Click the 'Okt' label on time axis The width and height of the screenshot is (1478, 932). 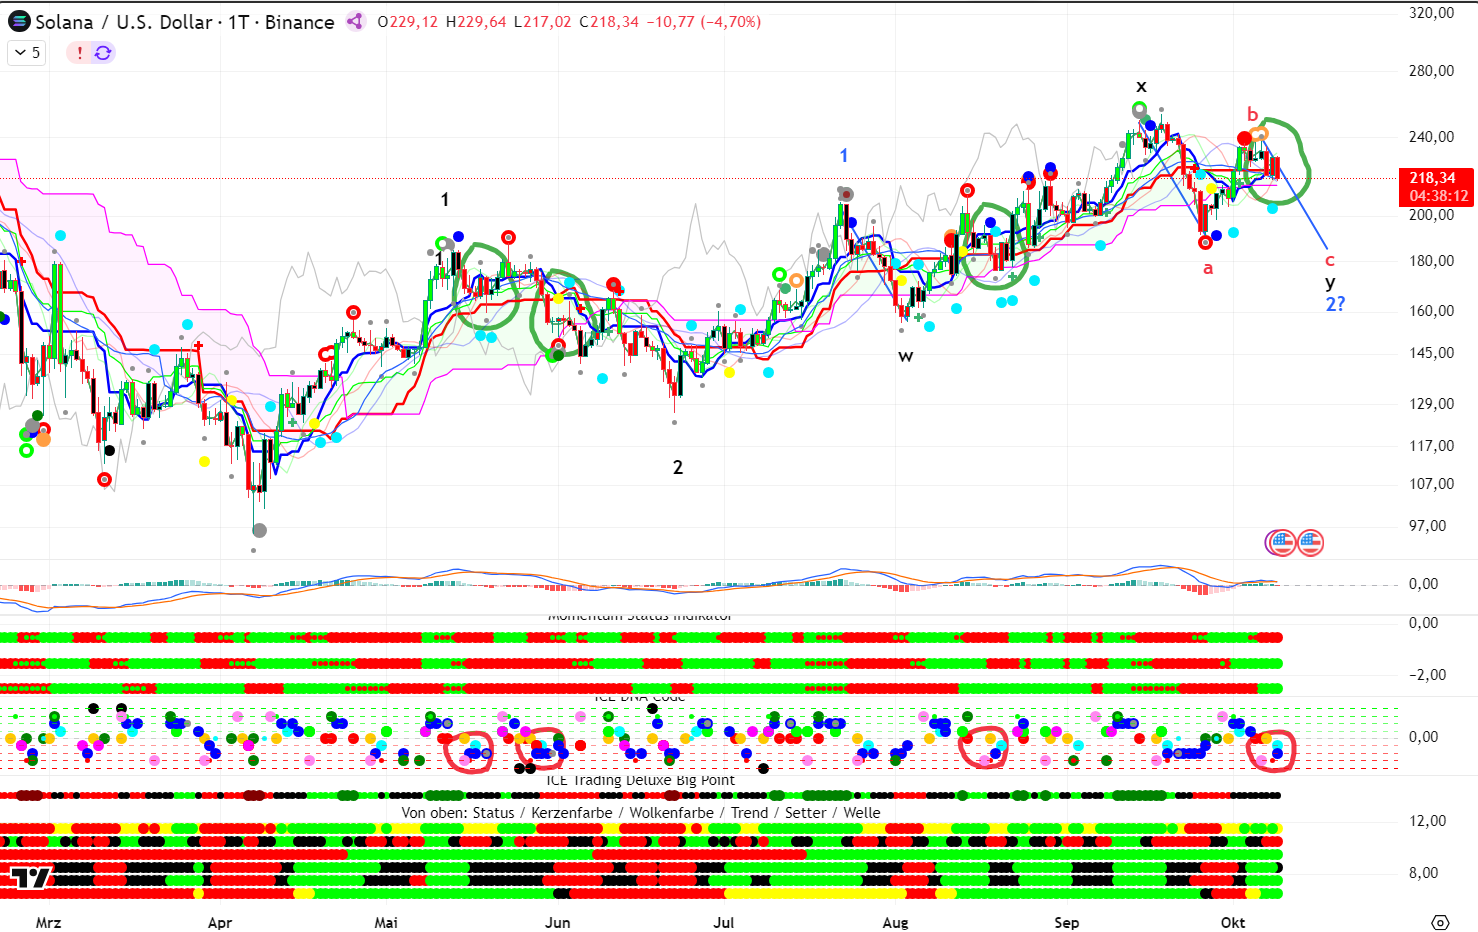(x=1233, y=922)
